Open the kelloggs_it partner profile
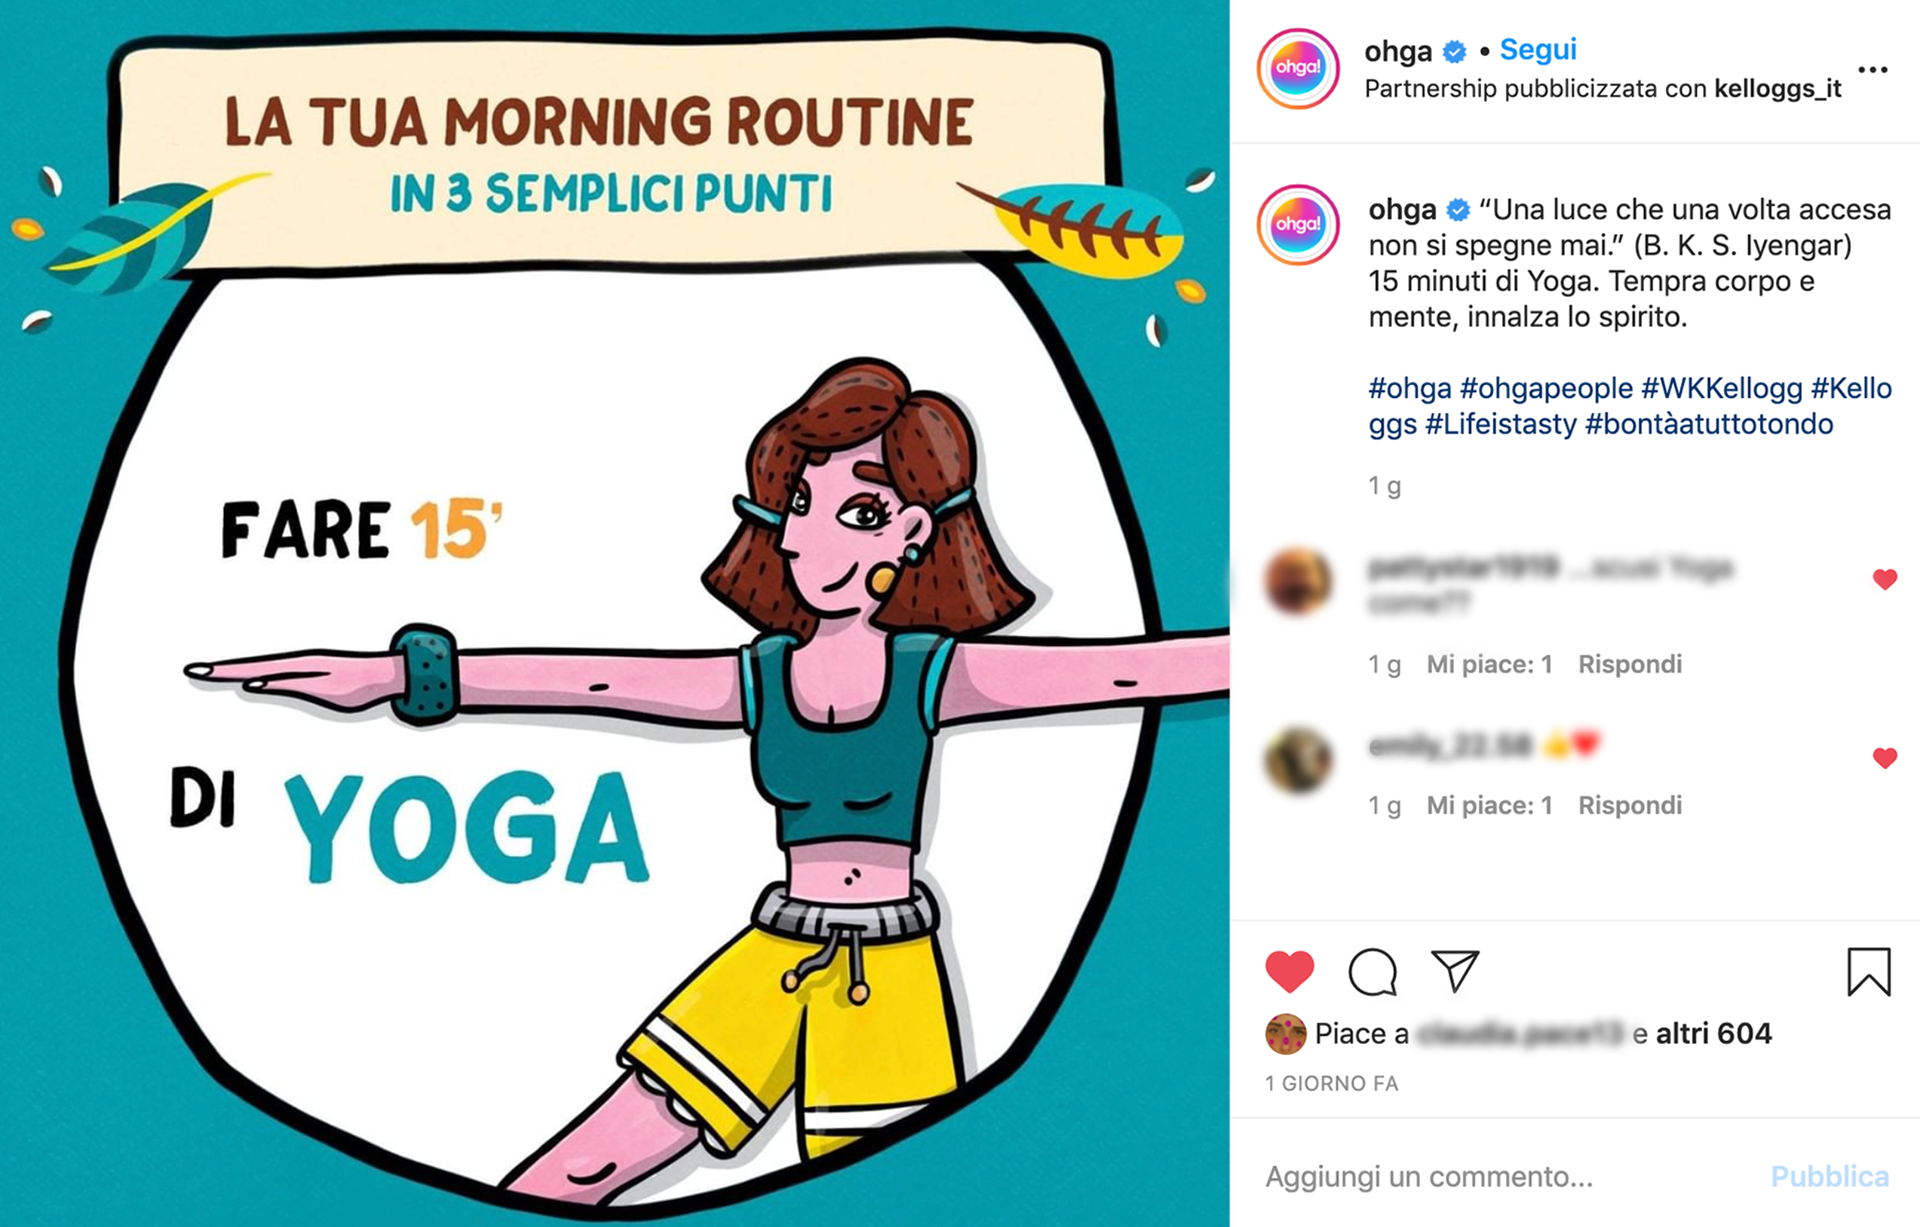 coord(1777,89)
